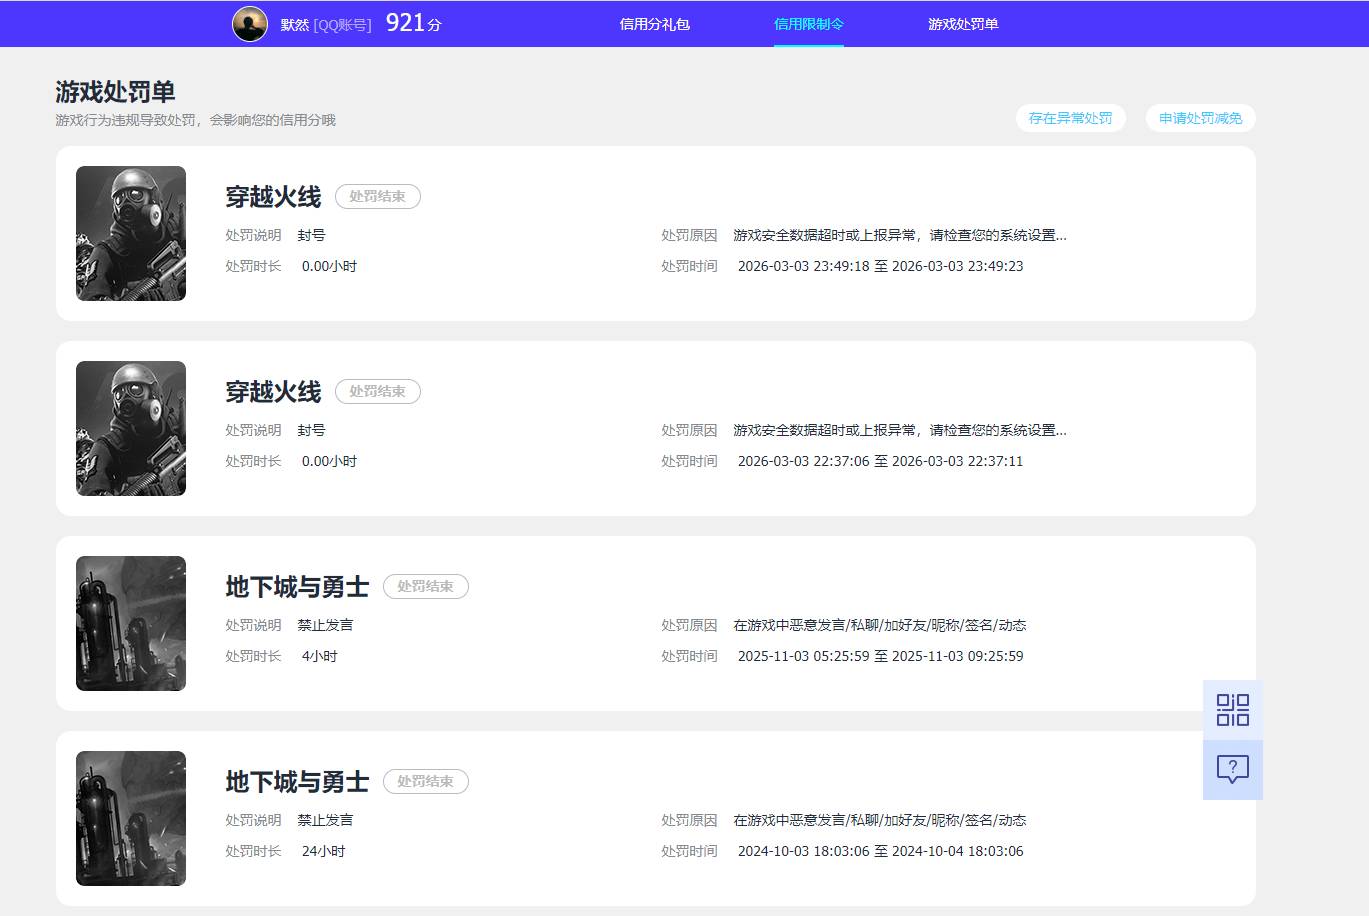
Task: Click the 默然 username in the header
Action: point(294,25)
